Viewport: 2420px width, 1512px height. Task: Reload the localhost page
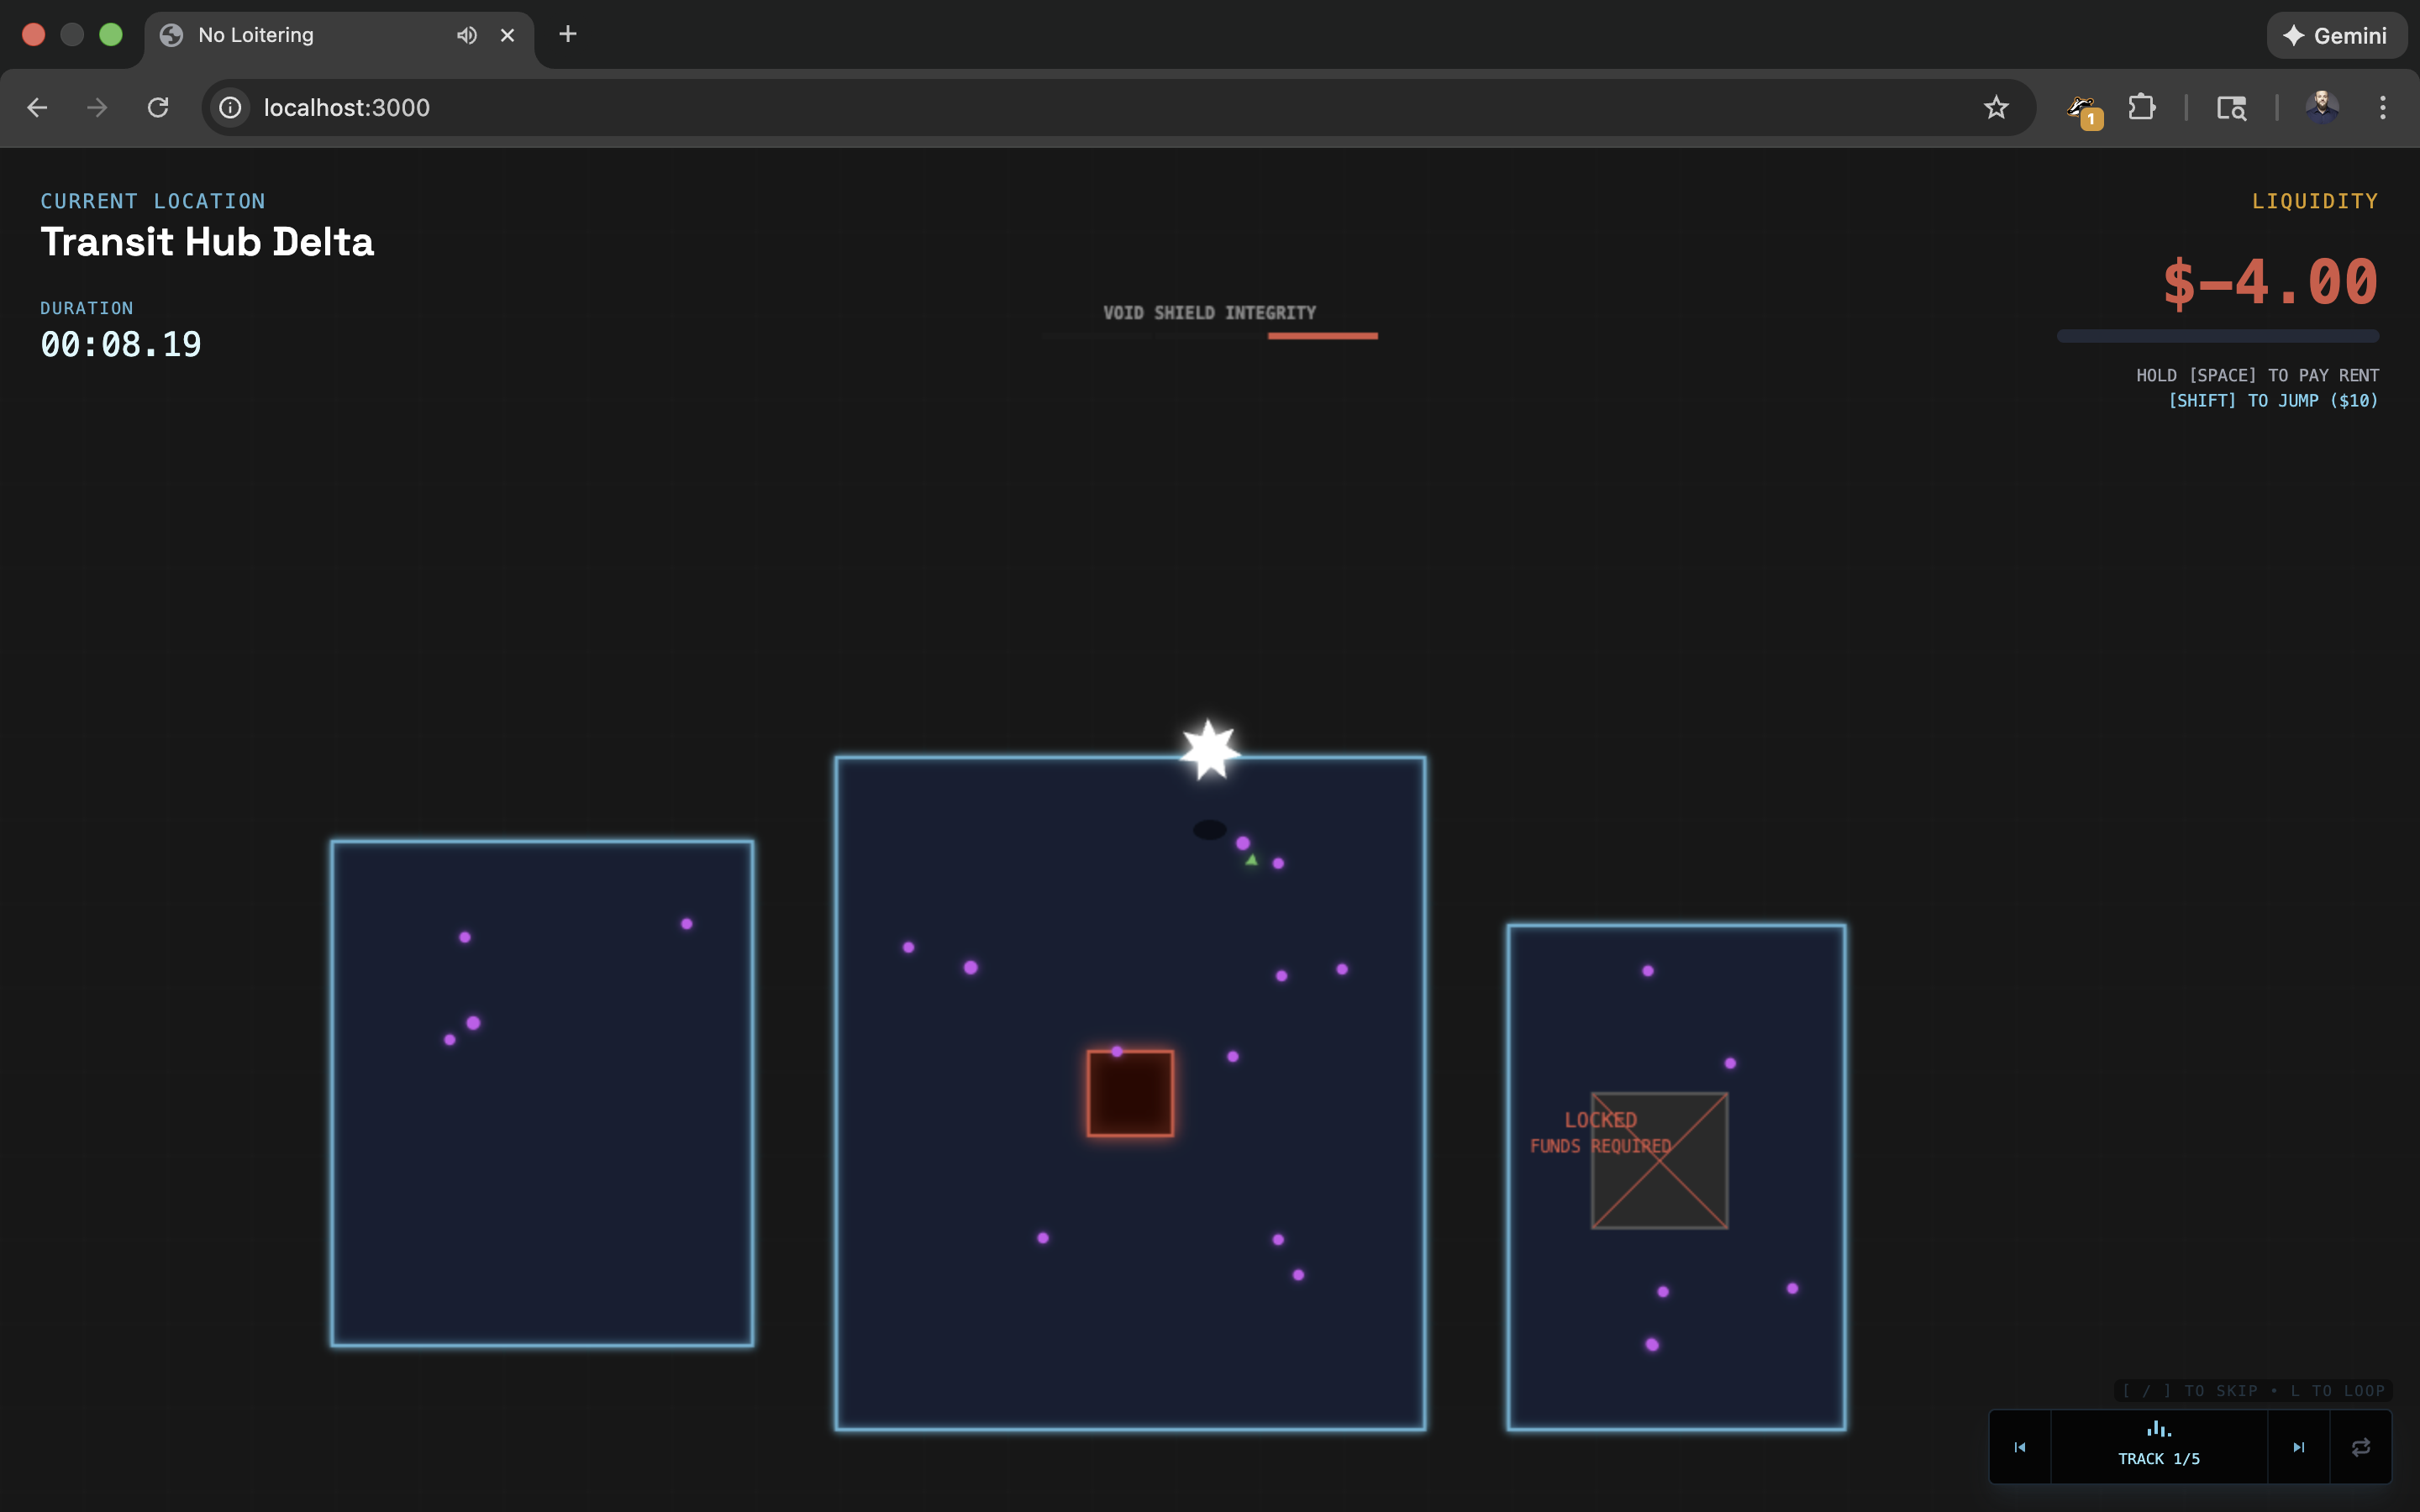(x=158, y=107)
